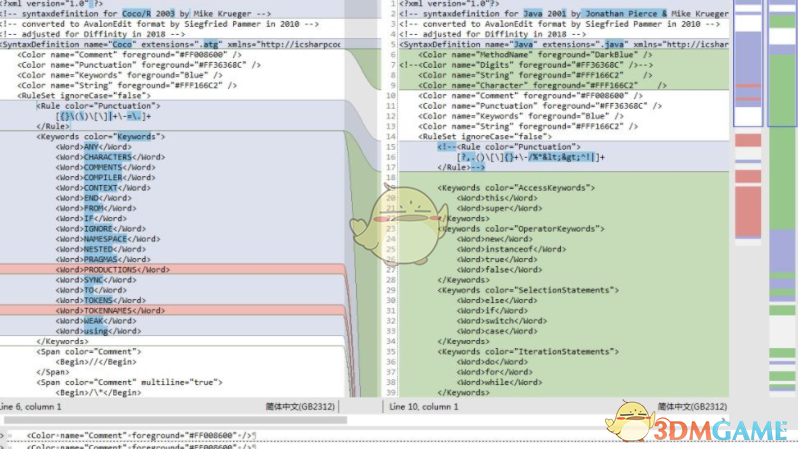Click the Word instanceof entry
This screenshot has height=449, width=798.
[511, 249]
